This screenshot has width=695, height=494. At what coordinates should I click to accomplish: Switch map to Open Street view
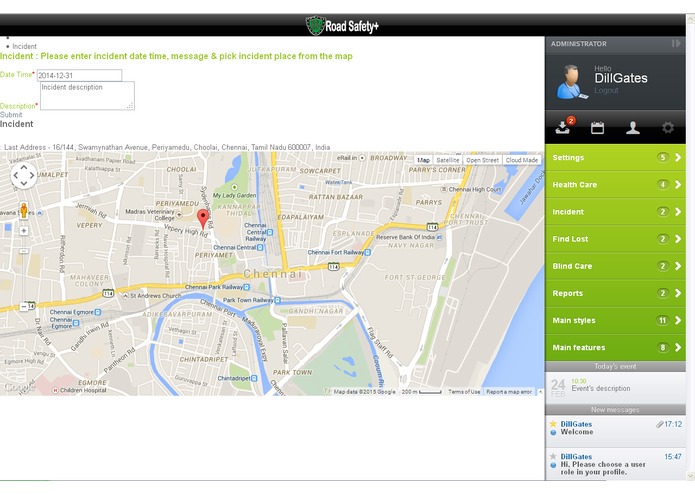click(x=482, y=160)
